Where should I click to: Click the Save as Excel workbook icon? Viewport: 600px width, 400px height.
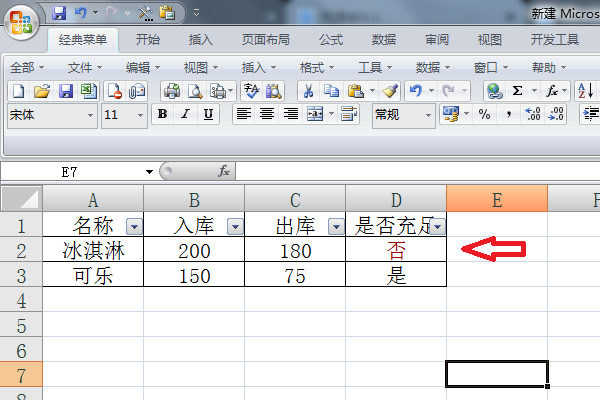(89, 91)
